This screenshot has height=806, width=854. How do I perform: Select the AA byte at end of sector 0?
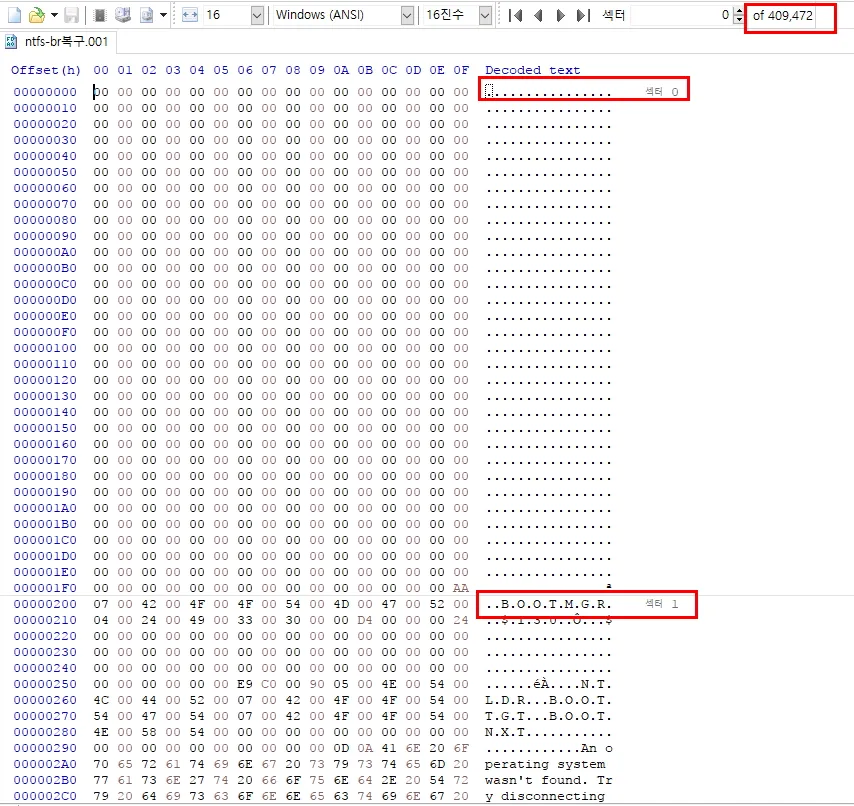pos(460,589)
